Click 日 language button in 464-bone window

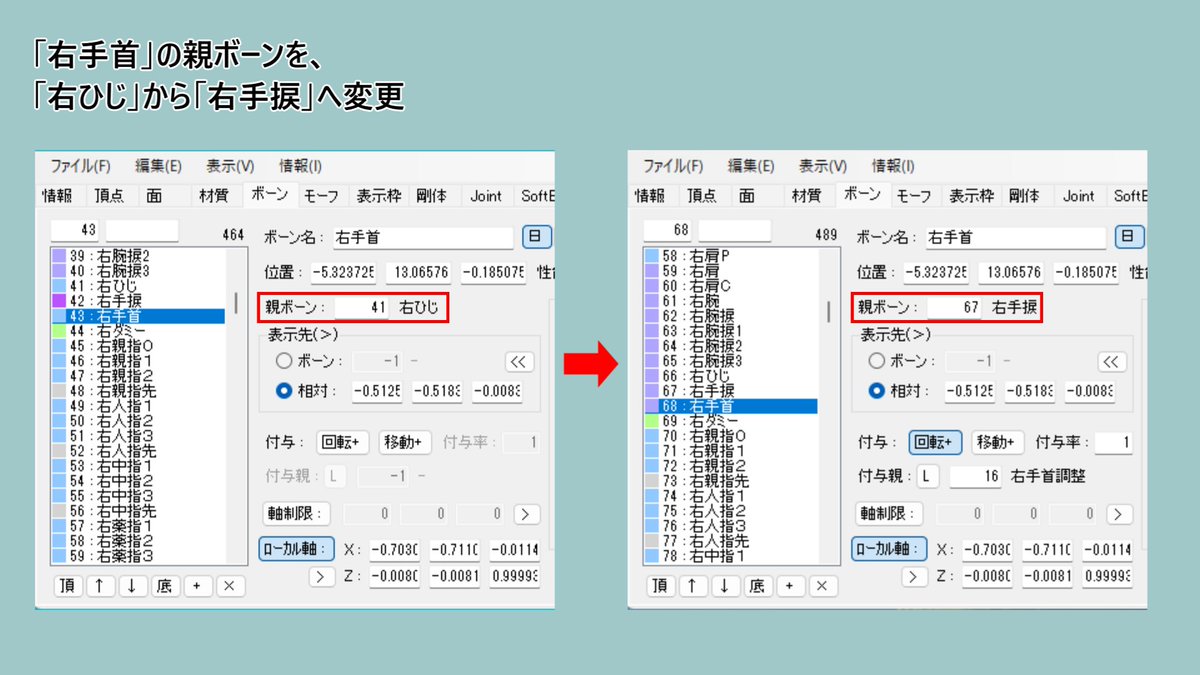pos(536,237)
